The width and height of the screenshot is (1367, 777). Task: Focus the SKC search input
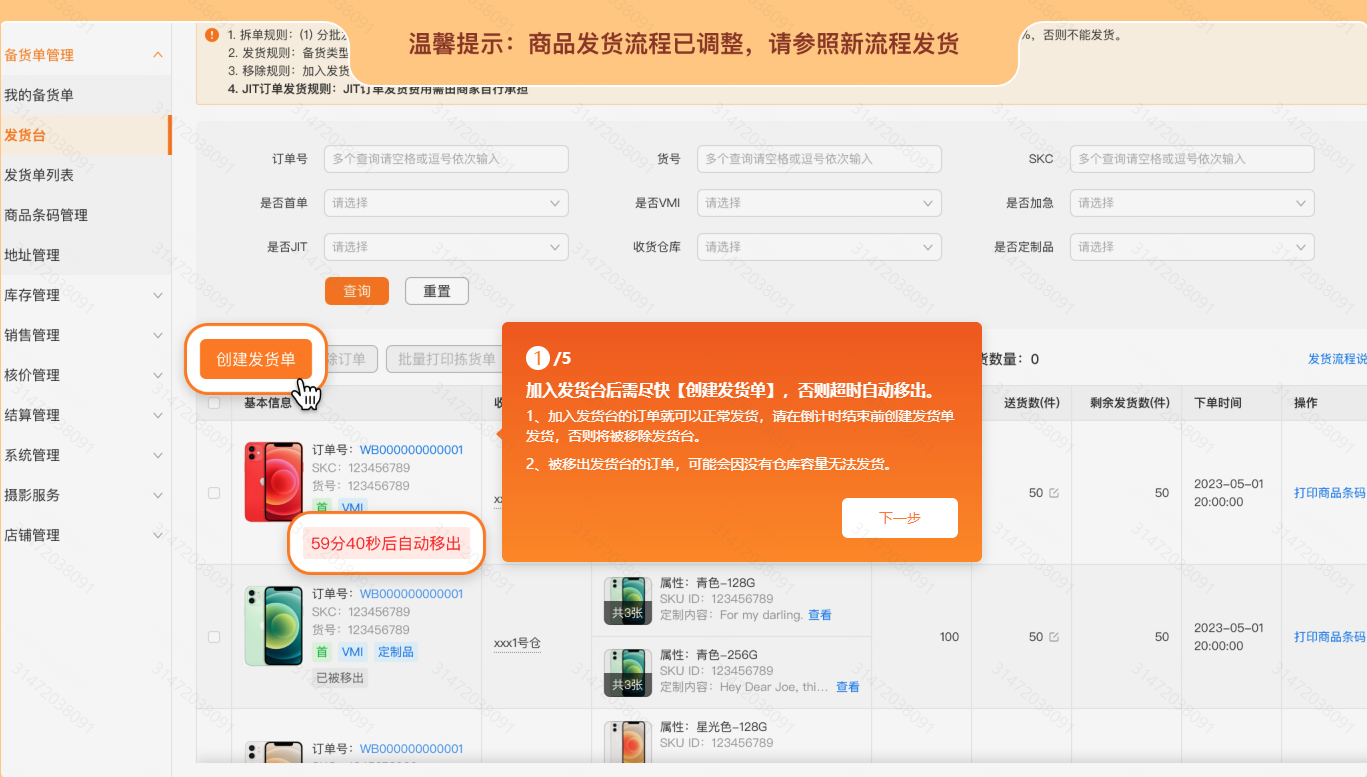[1192, 159]
